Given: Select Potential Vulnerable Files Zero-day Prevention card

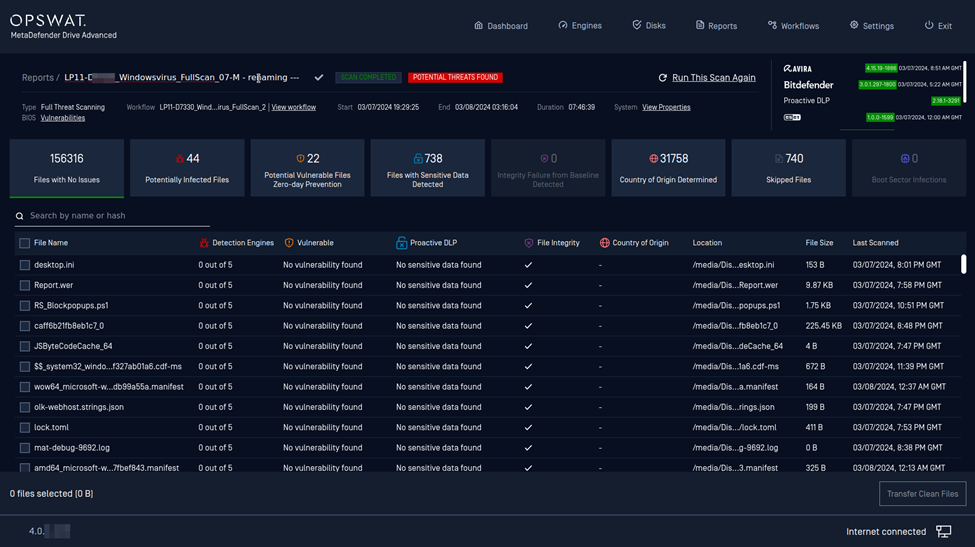Looking at the screenshot, I should tap(307, 168).
